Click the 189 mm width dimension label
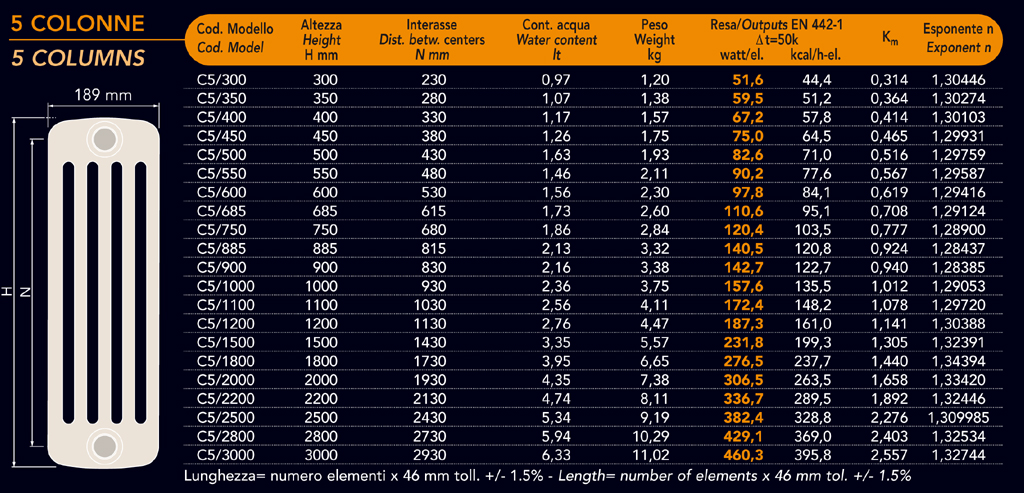Viewport: 1024px width, 493px height. pyautogui.click(x=104, y=96)
